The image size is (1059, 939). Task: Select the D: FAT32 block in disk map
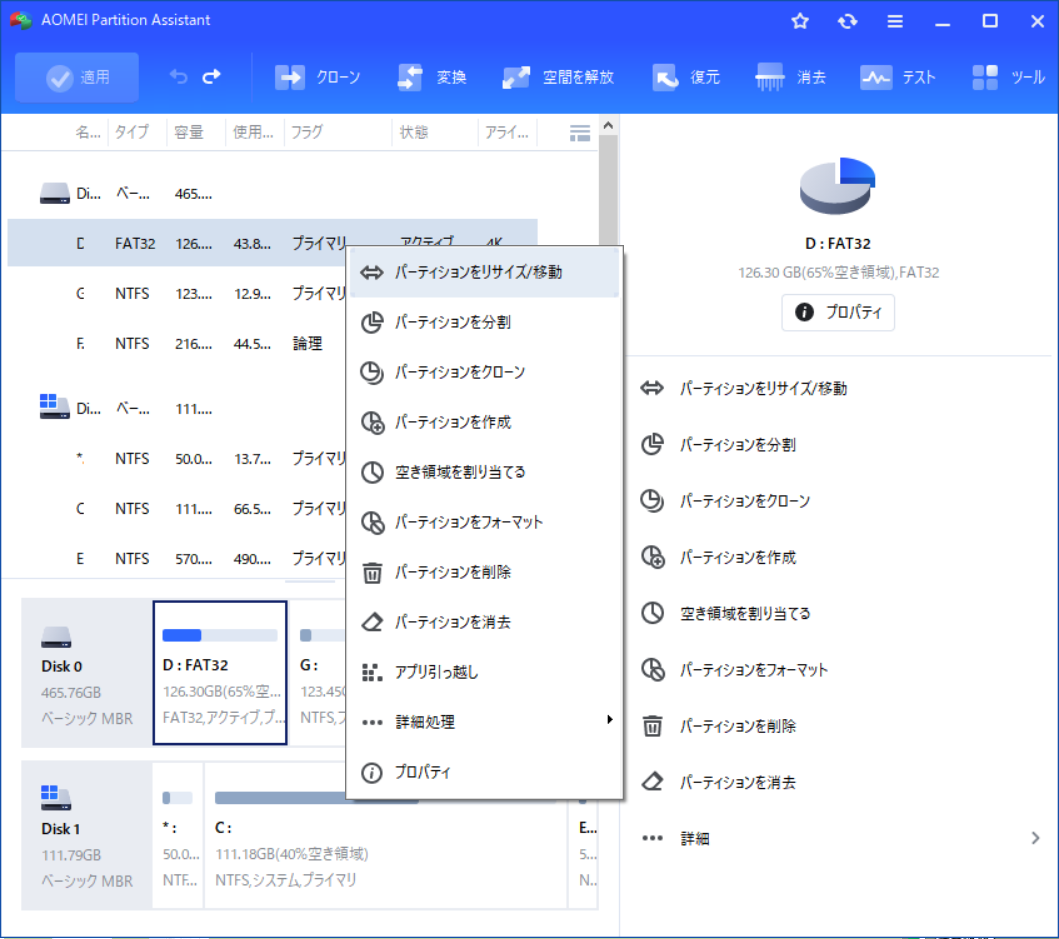tap(220, 673)
